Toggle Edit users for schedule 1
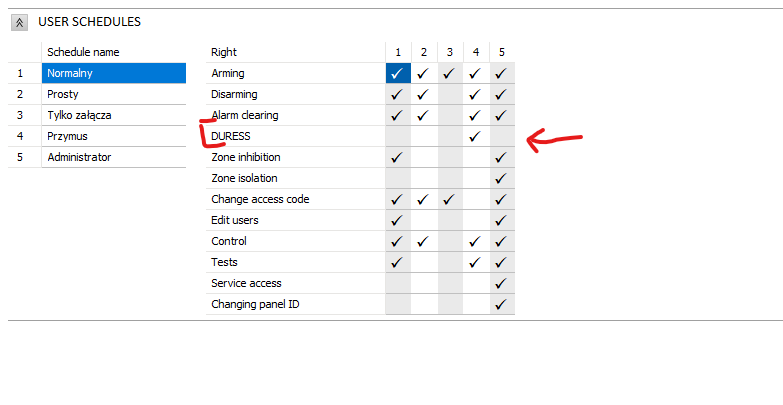Screen dimensions: 783x405 tap(398, 220)
